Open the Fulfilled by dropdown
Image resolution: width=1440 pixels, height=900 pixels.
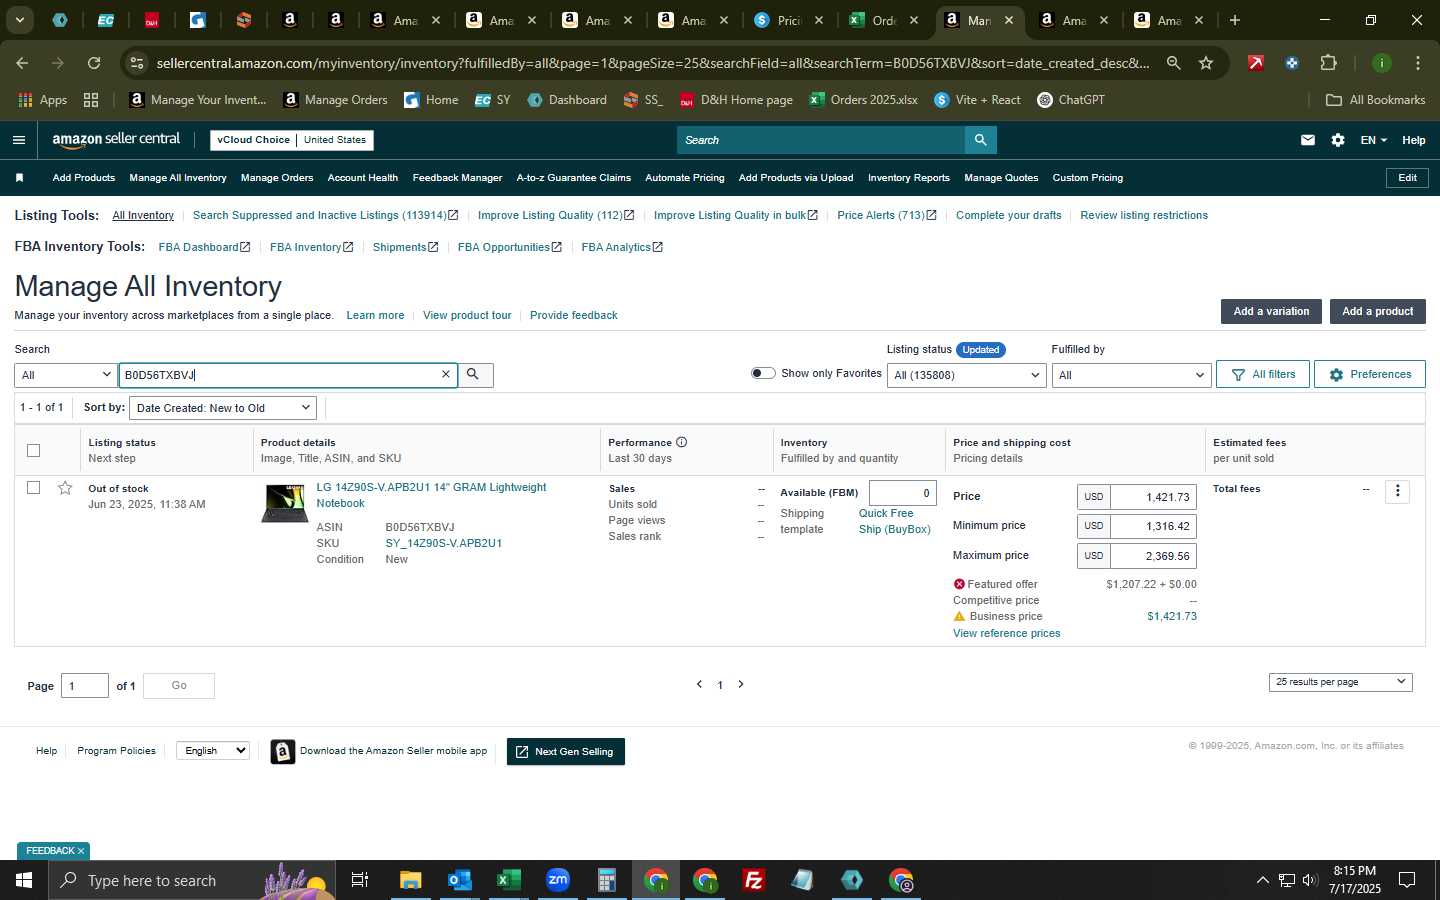click(x=1131, y=375)
